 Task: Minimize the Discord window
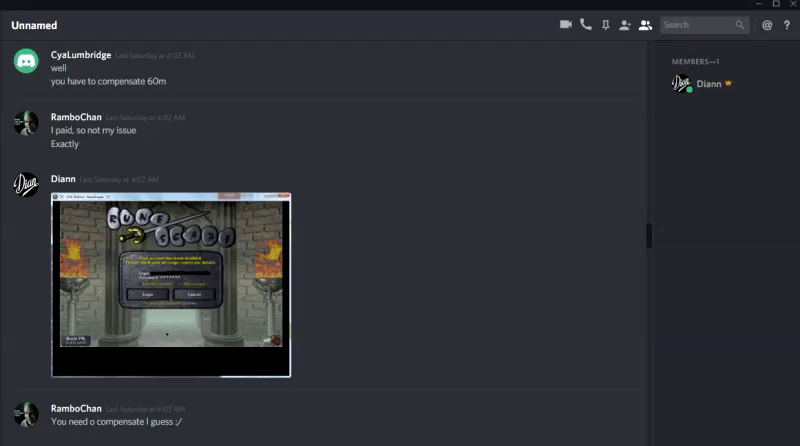click(x=759, y=4)
